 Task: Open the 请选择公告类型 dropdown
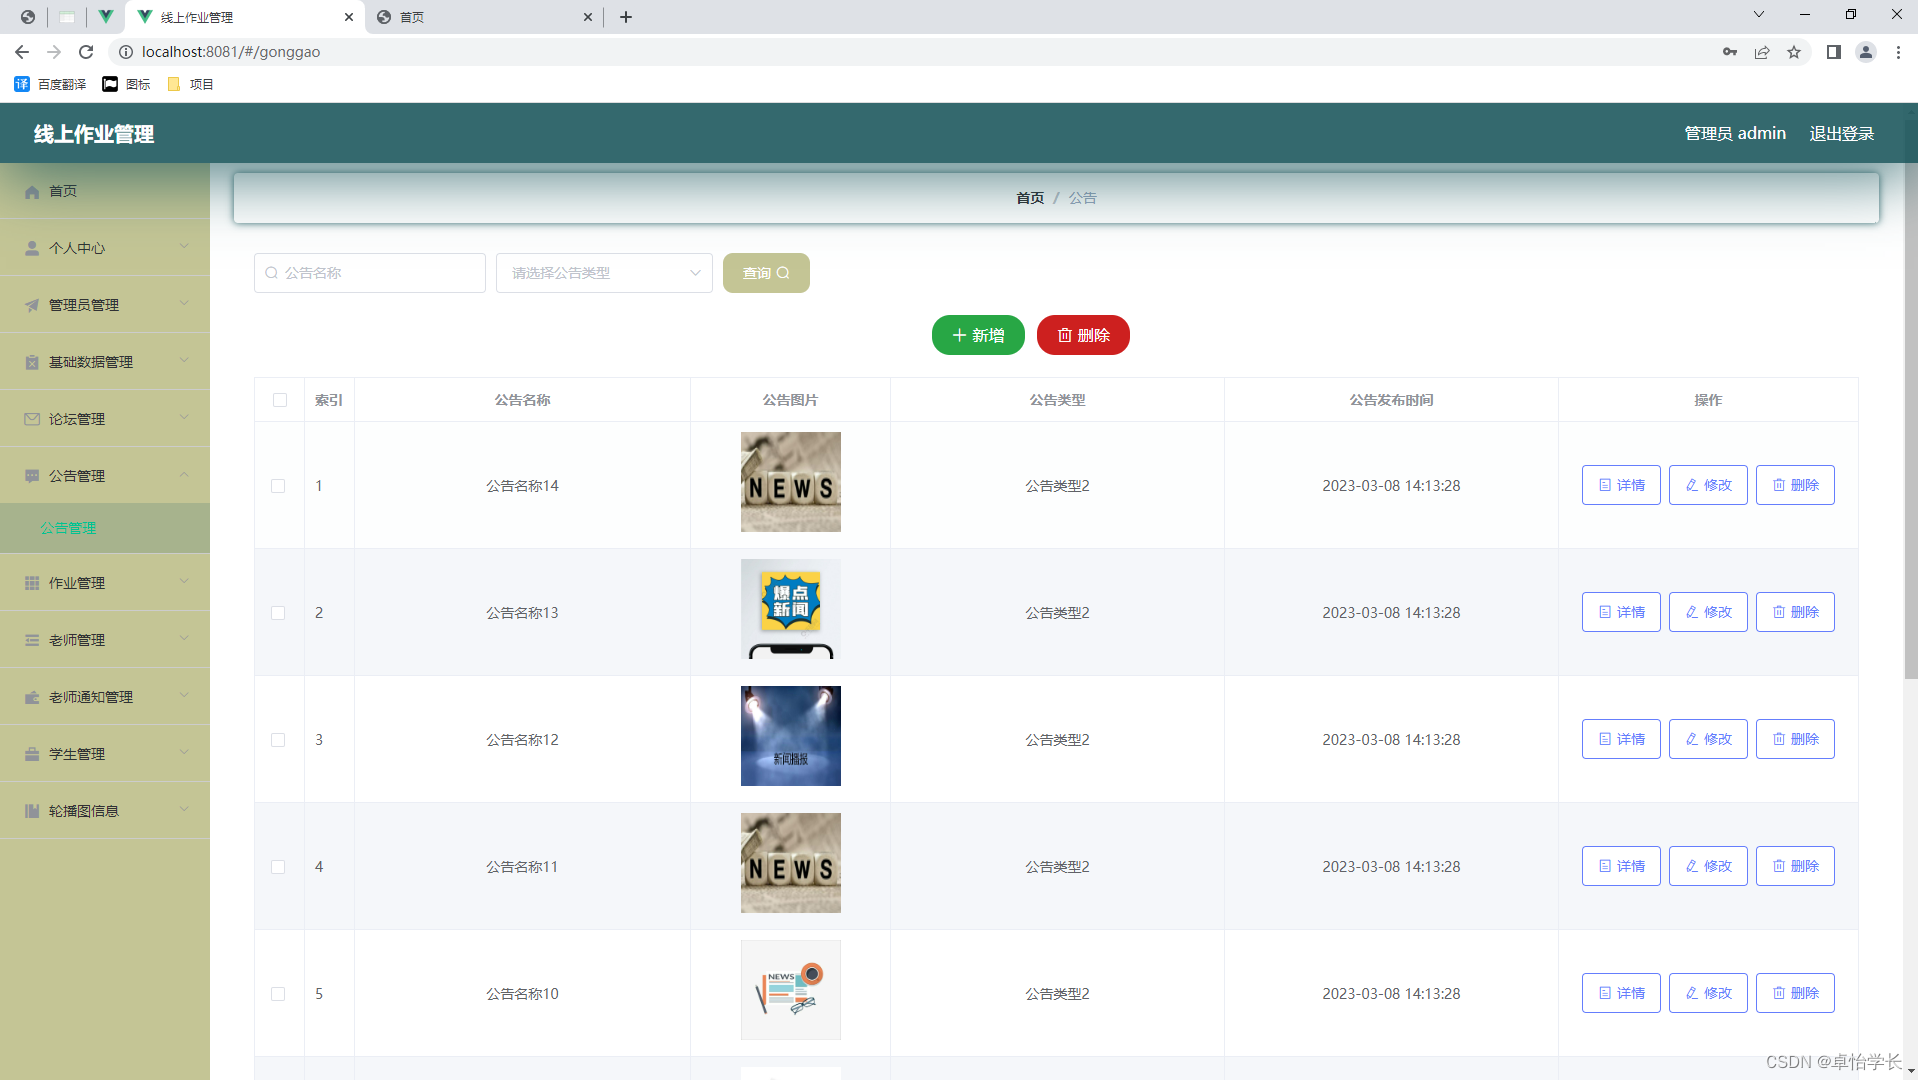click(604, 273)
